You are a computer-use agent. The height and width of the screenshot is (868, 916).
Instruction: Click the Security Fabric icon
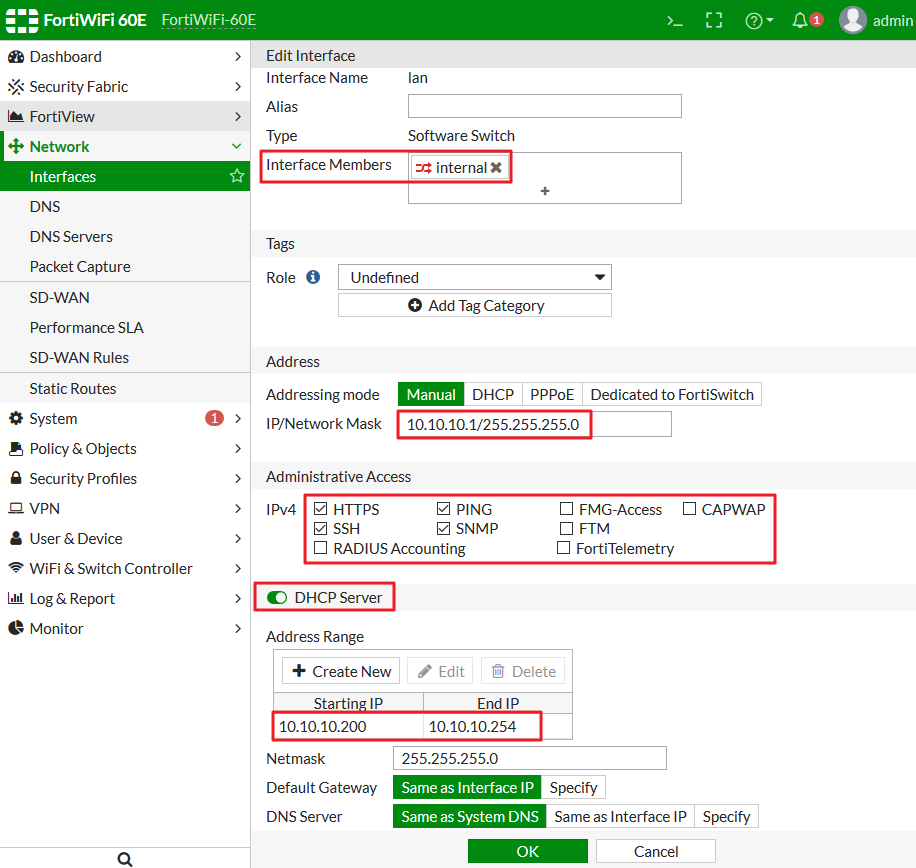pyautogui.click(x=16, y=86)
